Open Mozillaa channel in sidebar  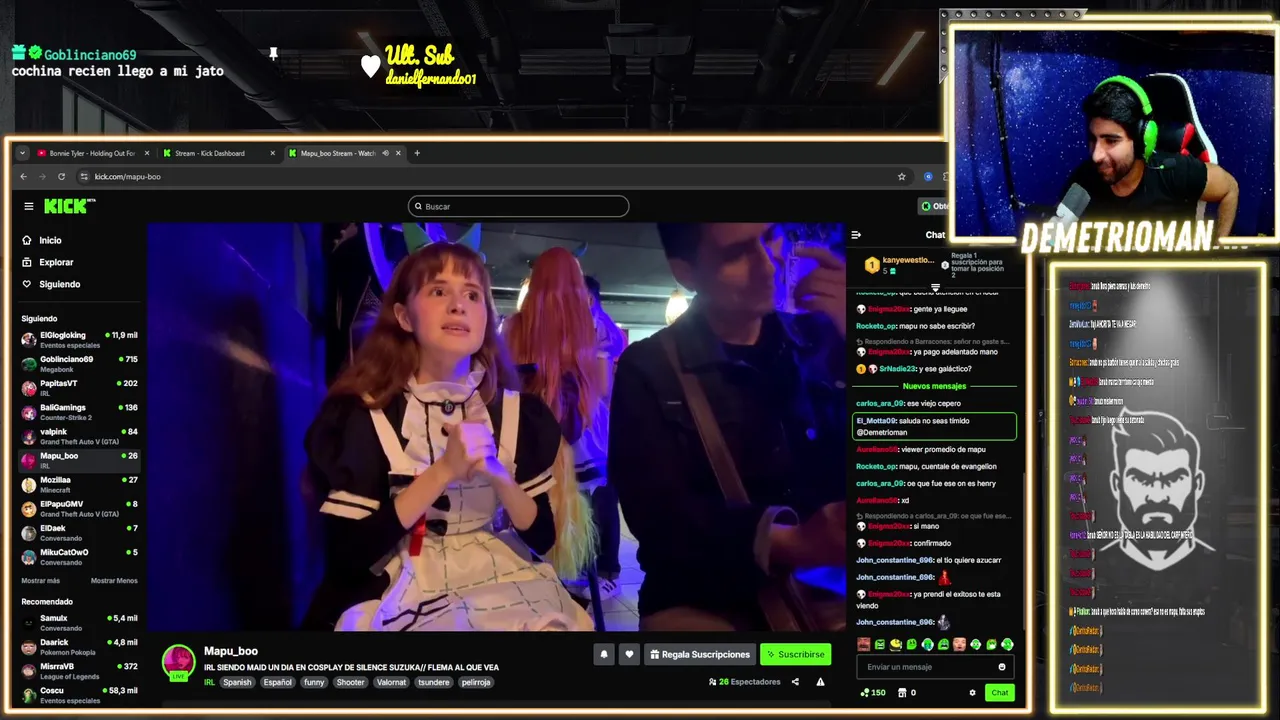click(79, 484)
